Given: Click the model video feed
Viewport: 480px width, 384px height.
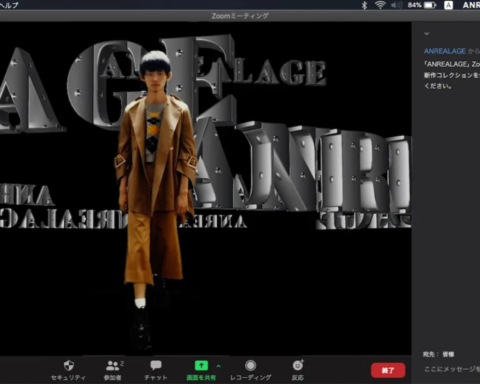Looking at the screenshot, I should [x=205, y=189].
